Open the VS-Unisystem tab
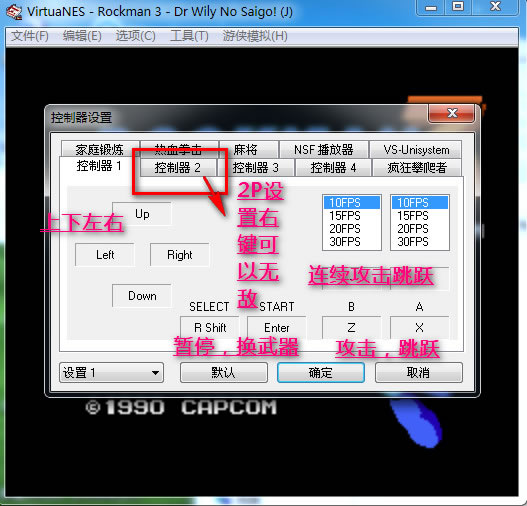The height and width of the screenshot is (506, 527). (416, 150)
